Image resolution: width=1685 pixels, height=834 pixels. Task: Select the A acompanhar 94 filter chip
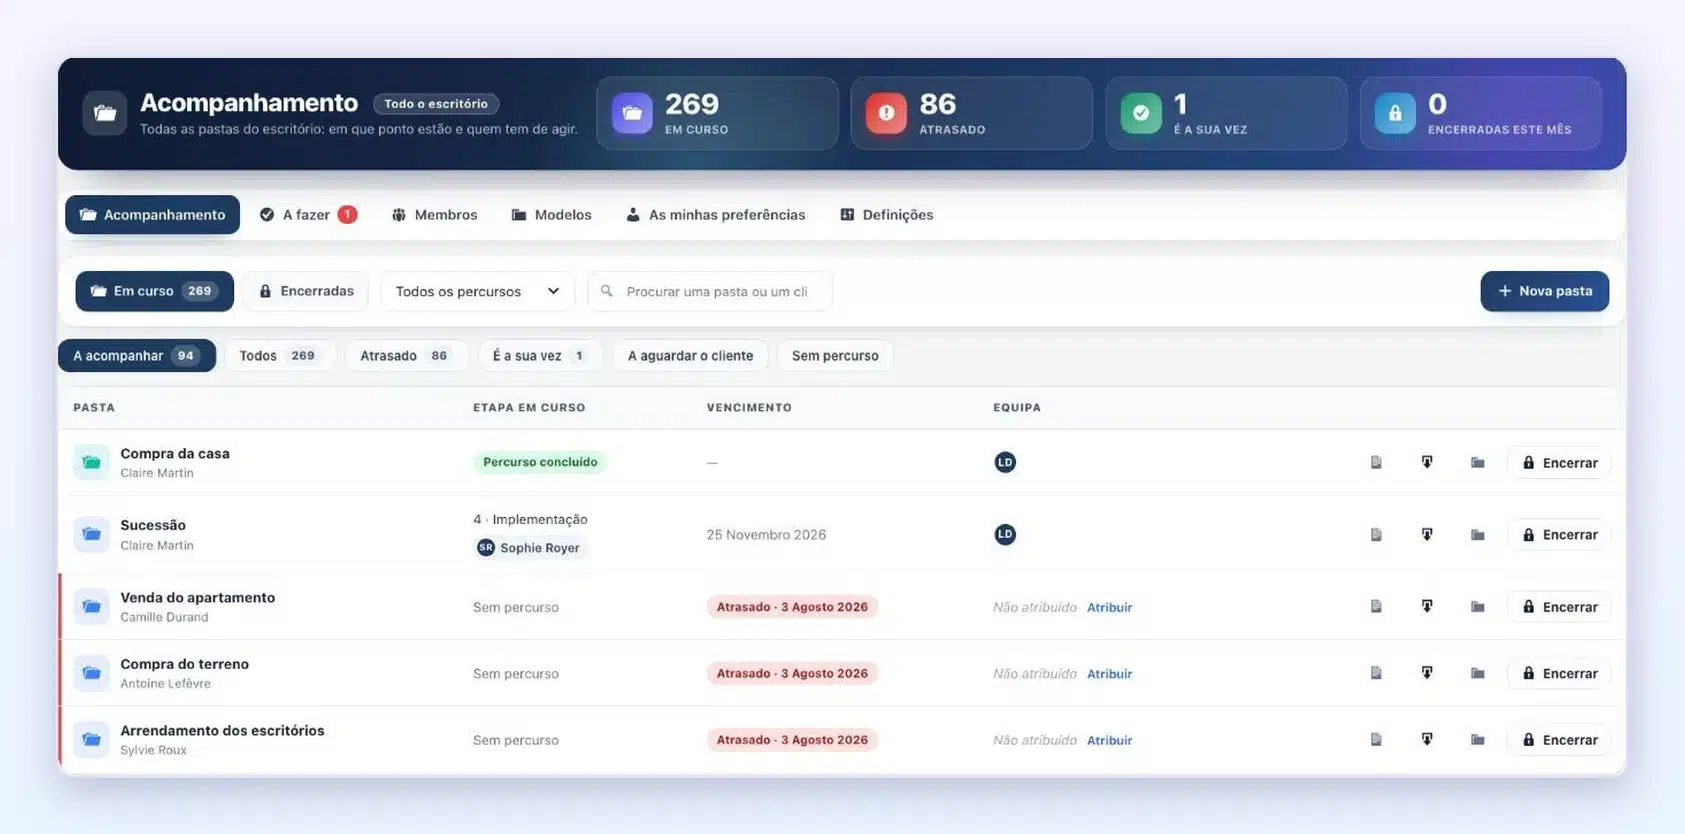pyautogui.click(x=137, y=356)
